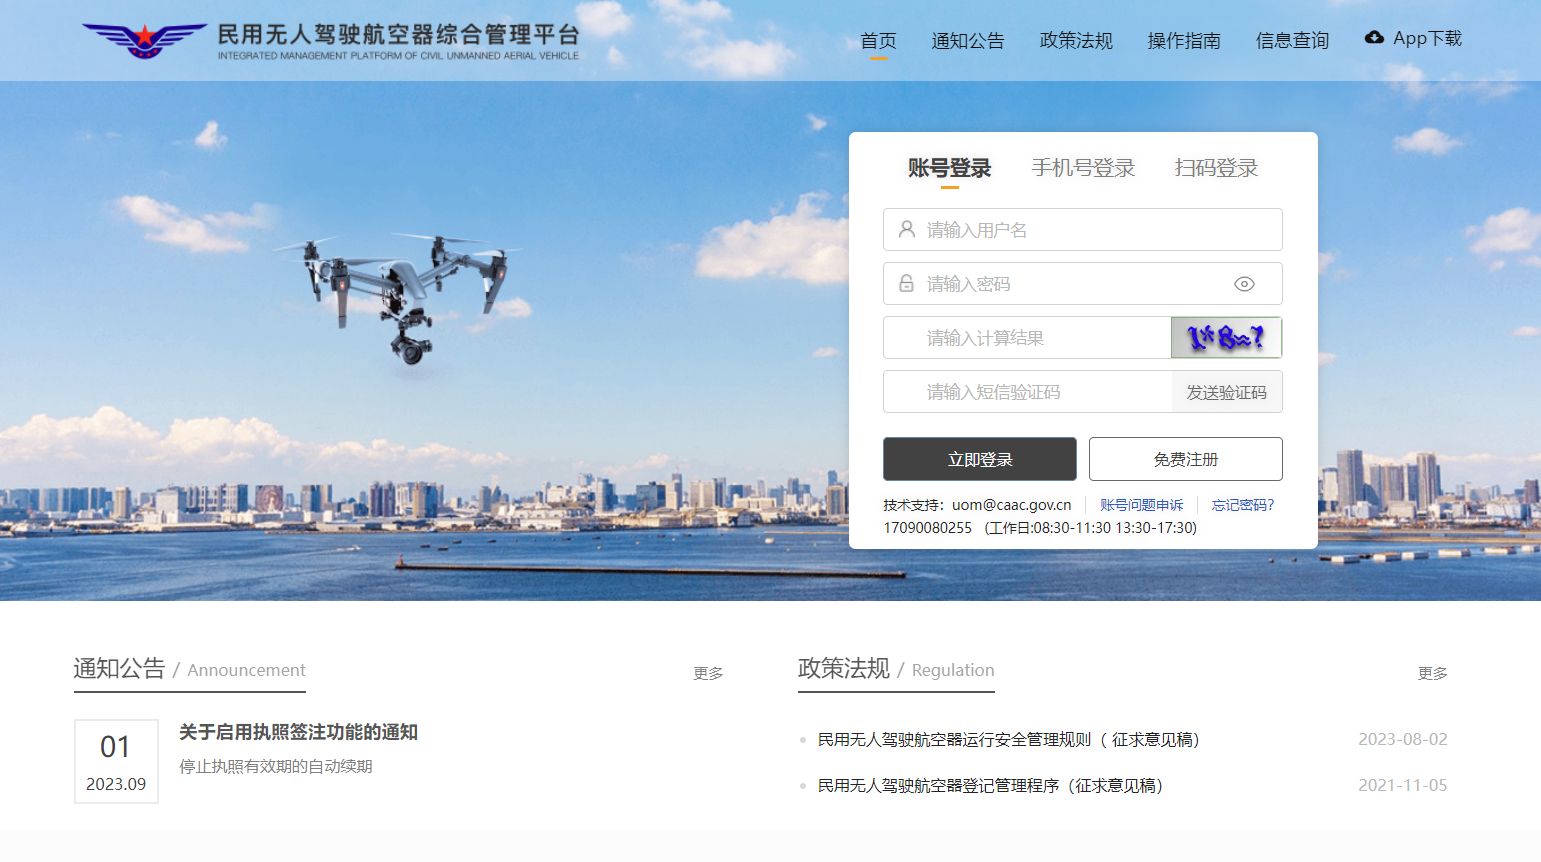
Task: Click the 立即登录 button
Action: pos(979,459)
